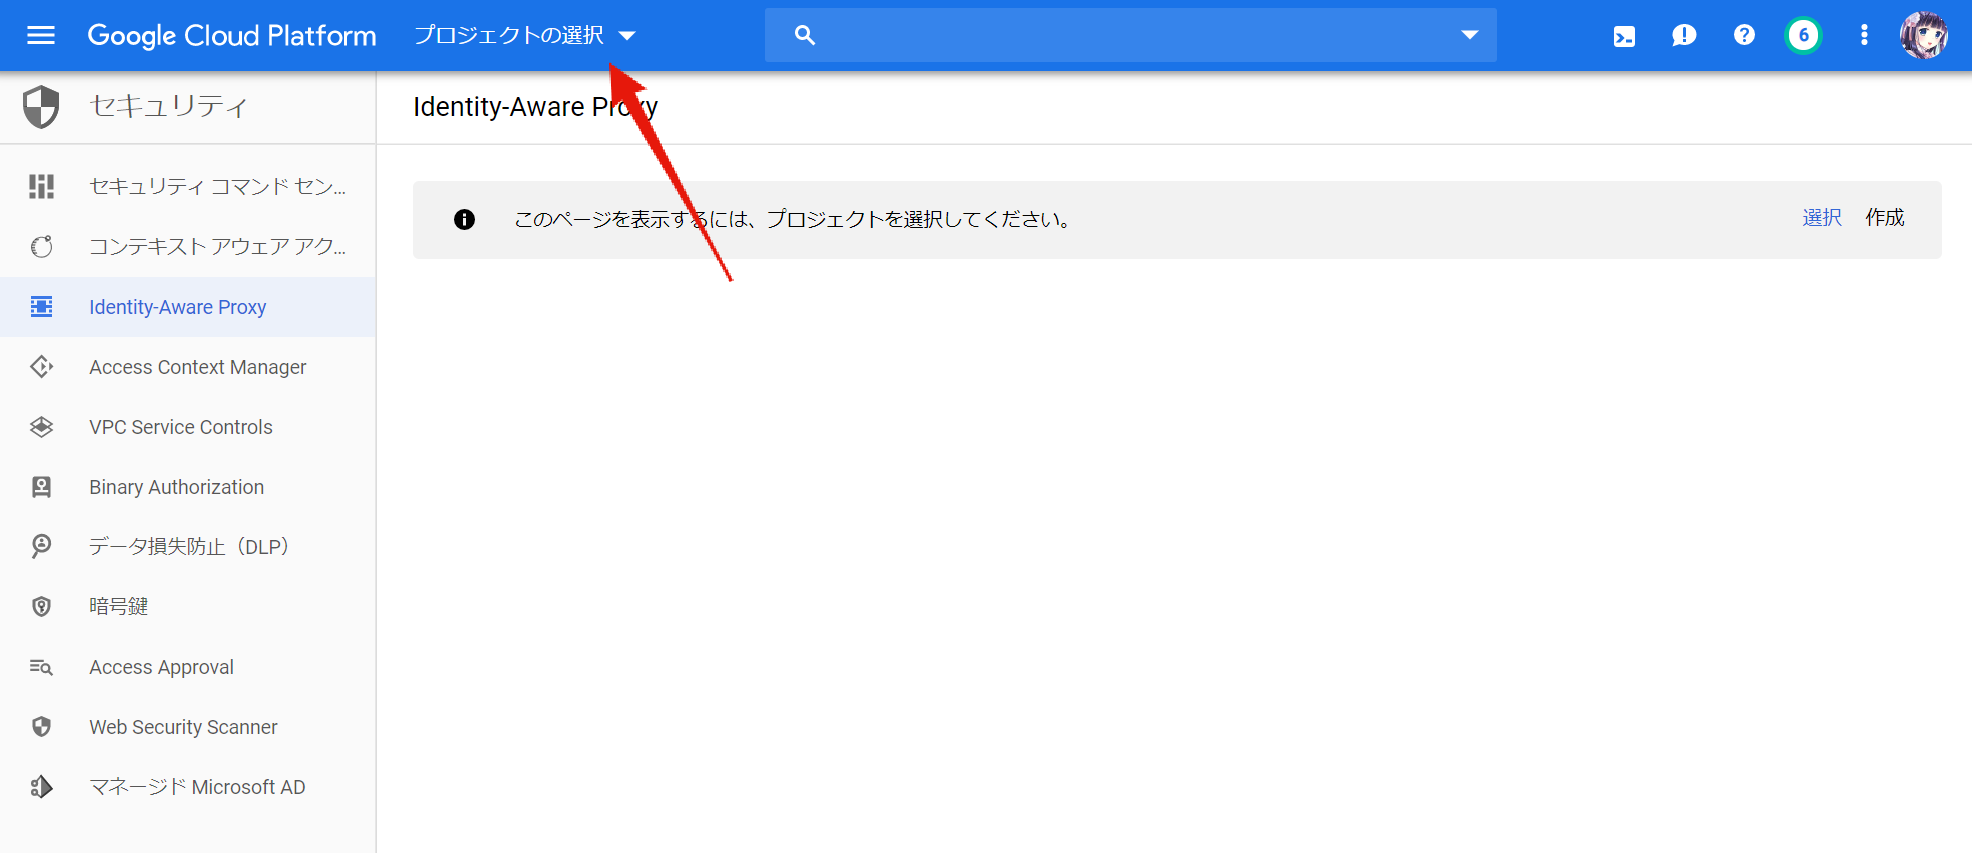Click the info icon in banner

coord(464,220)
